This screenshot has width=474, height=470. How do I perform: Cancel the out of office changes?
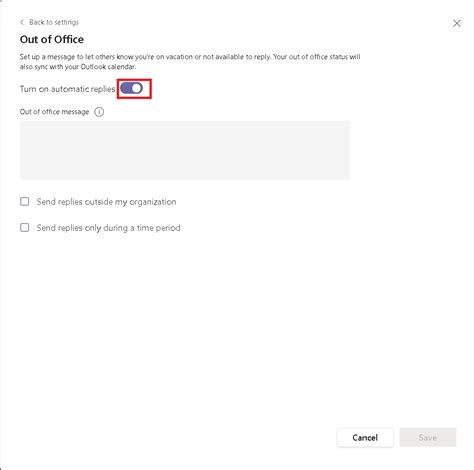tap(365, 437)
